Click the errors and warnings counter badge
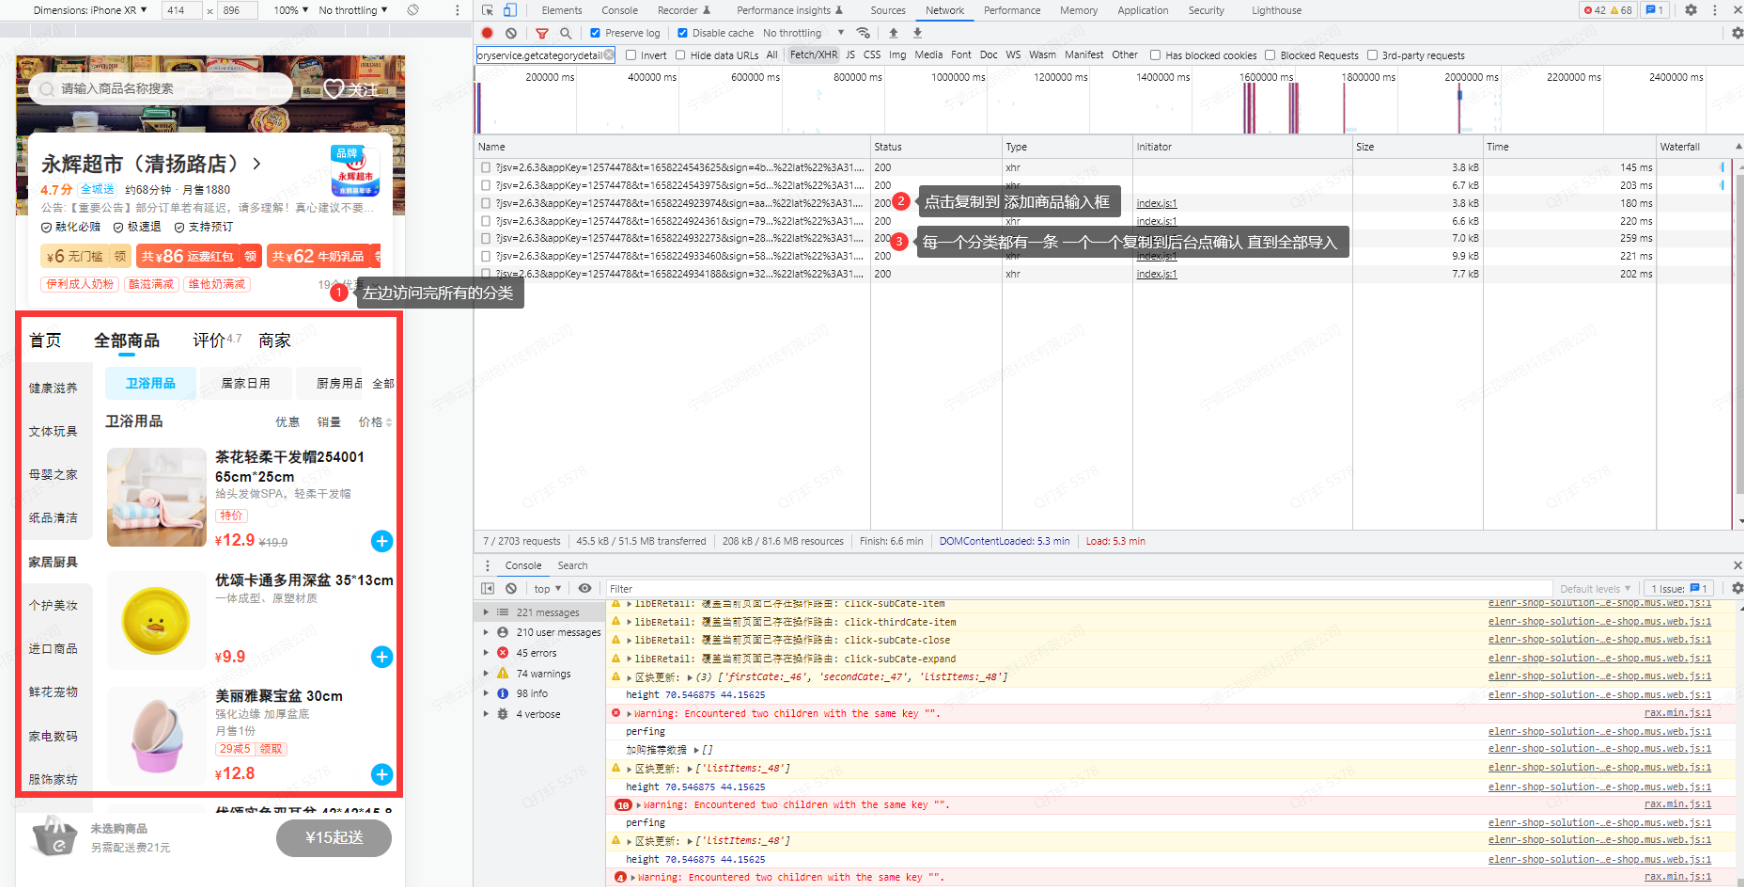 [x=1608, y=10]
